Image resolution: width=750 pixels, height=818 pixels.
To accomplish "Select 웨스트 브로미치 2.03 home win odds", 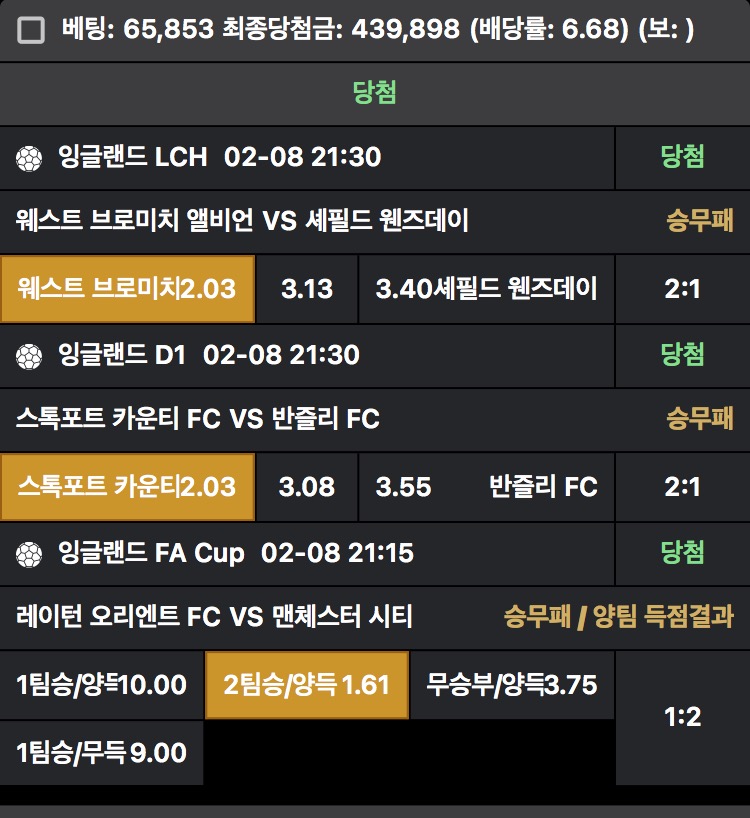I will 127,289.
